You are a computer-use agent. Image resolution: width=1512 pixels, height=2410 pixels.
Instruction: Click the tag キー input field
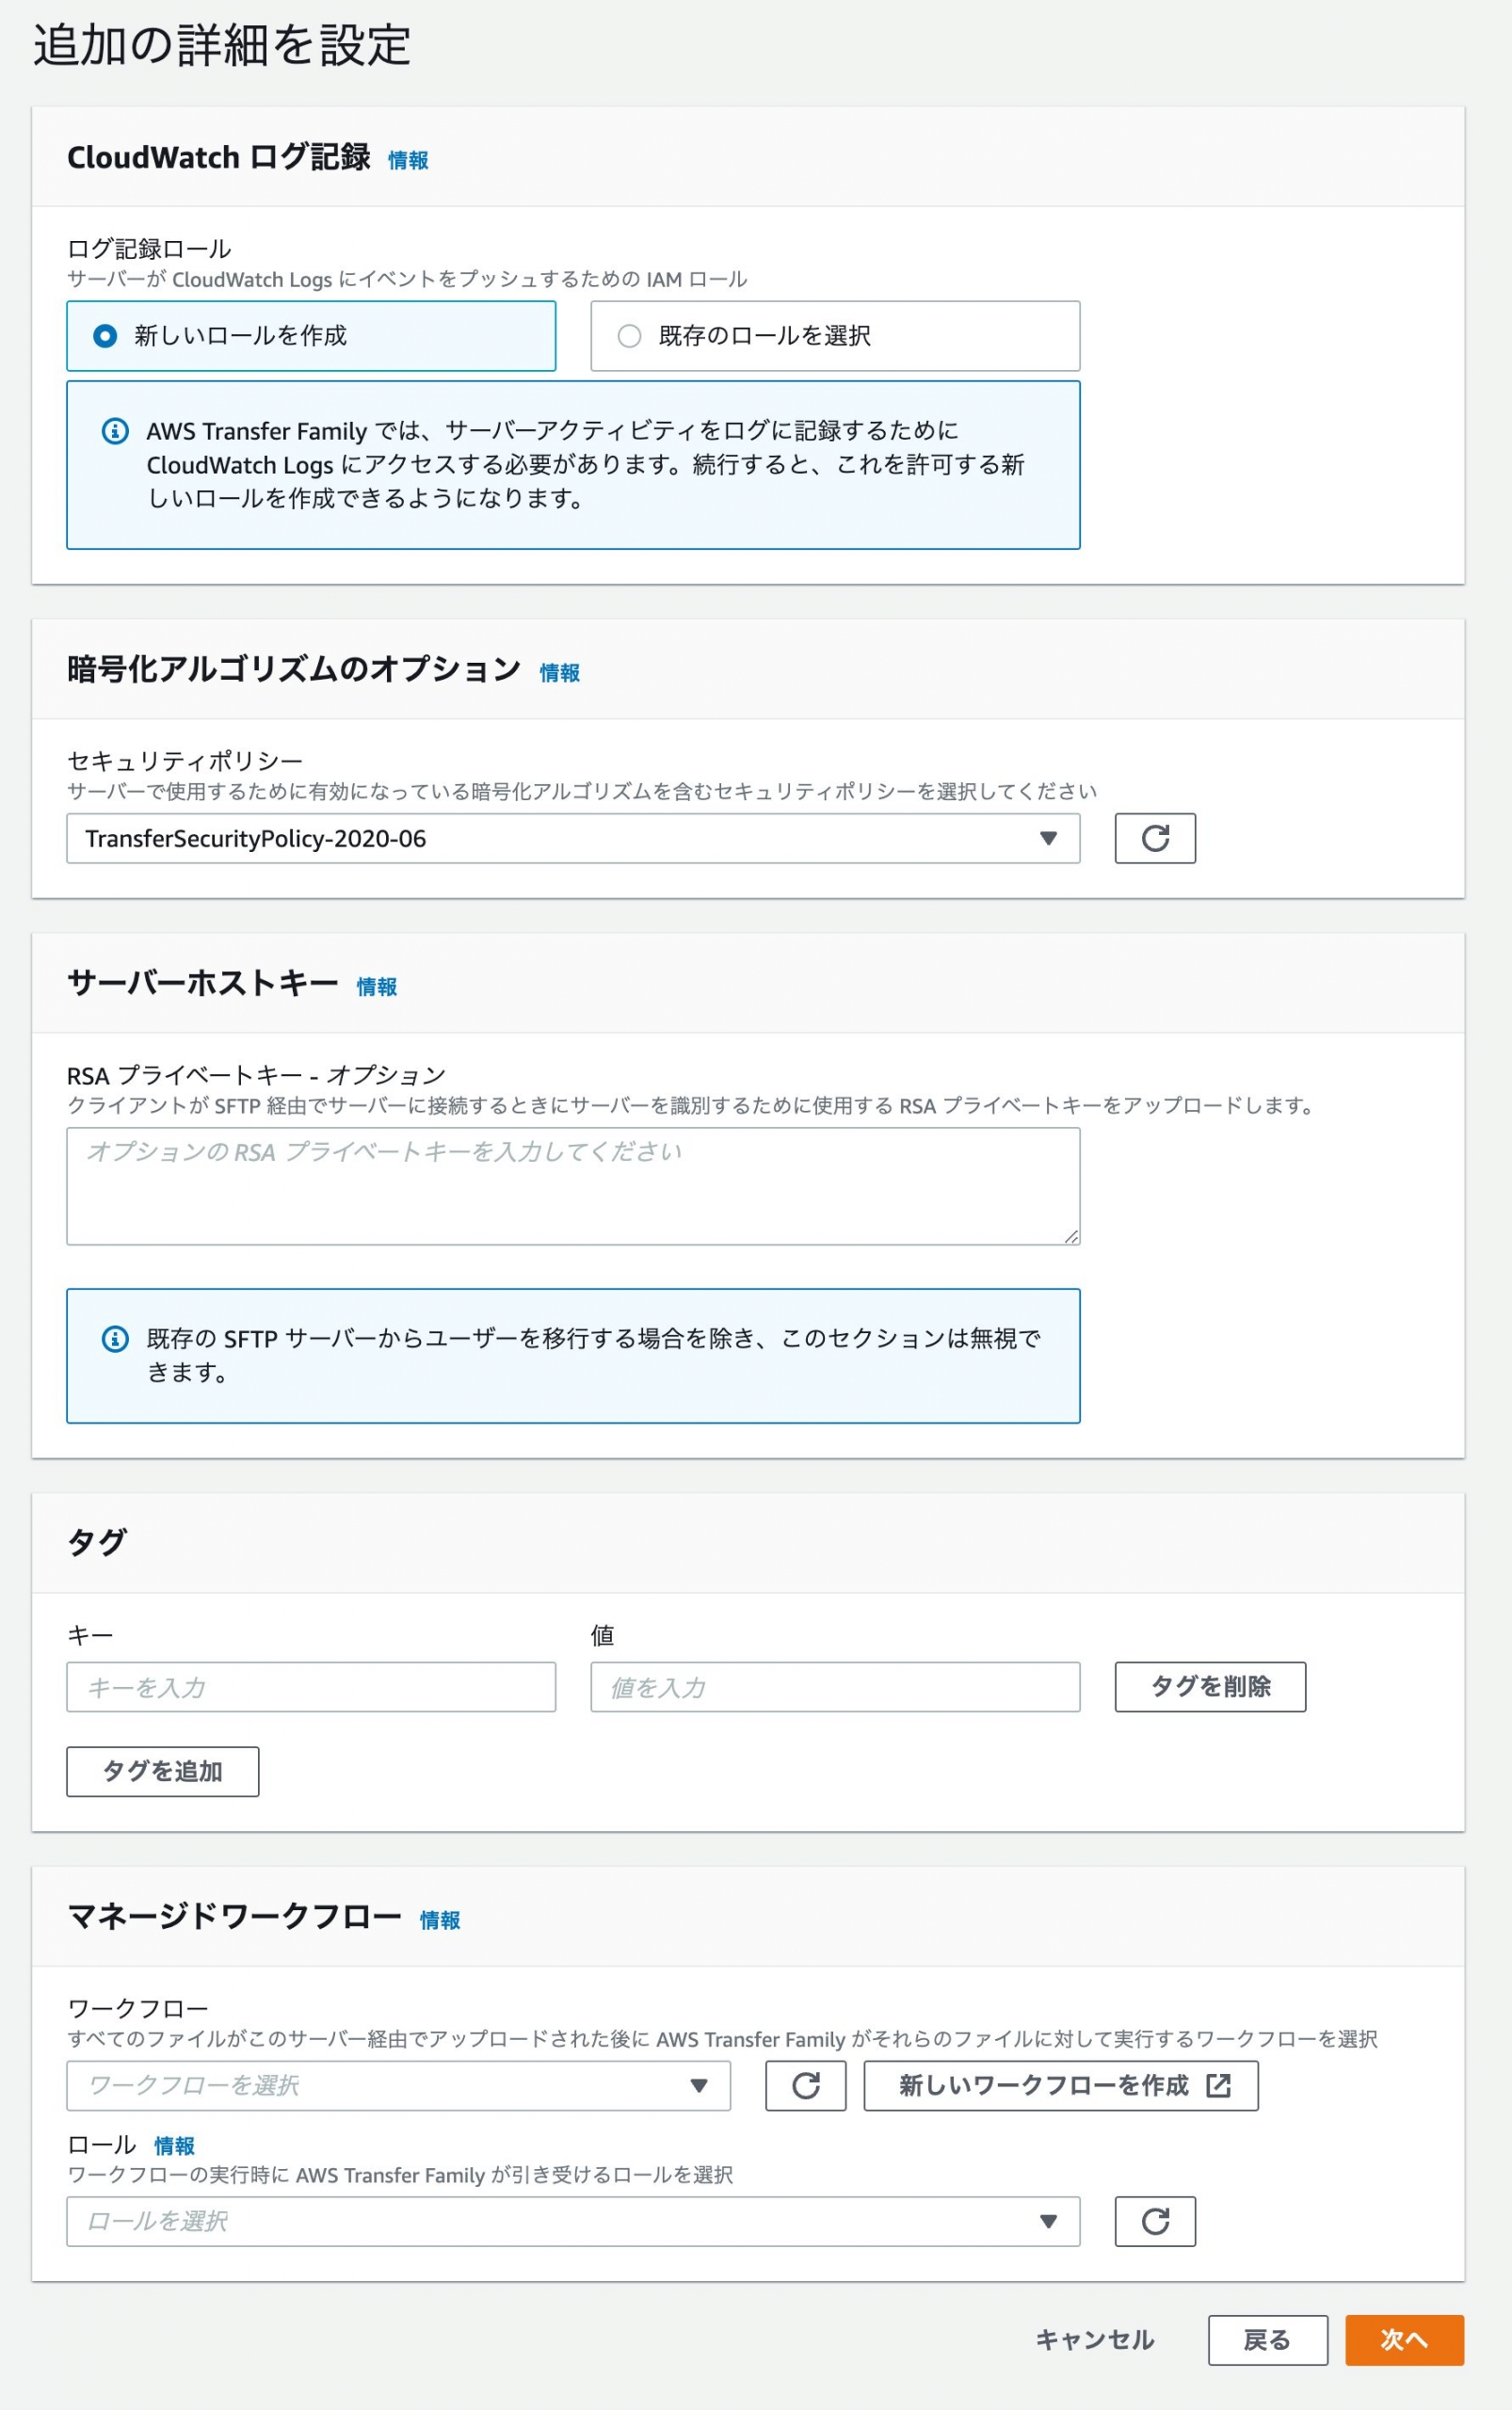311,1686
